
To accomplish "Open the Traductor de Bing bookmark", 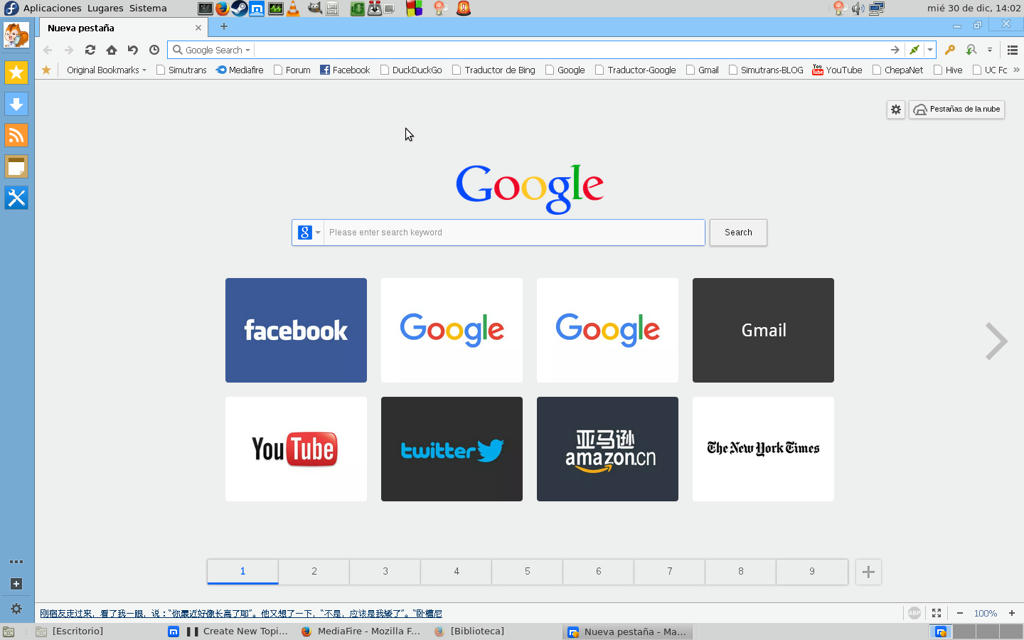I will [494, 70].
